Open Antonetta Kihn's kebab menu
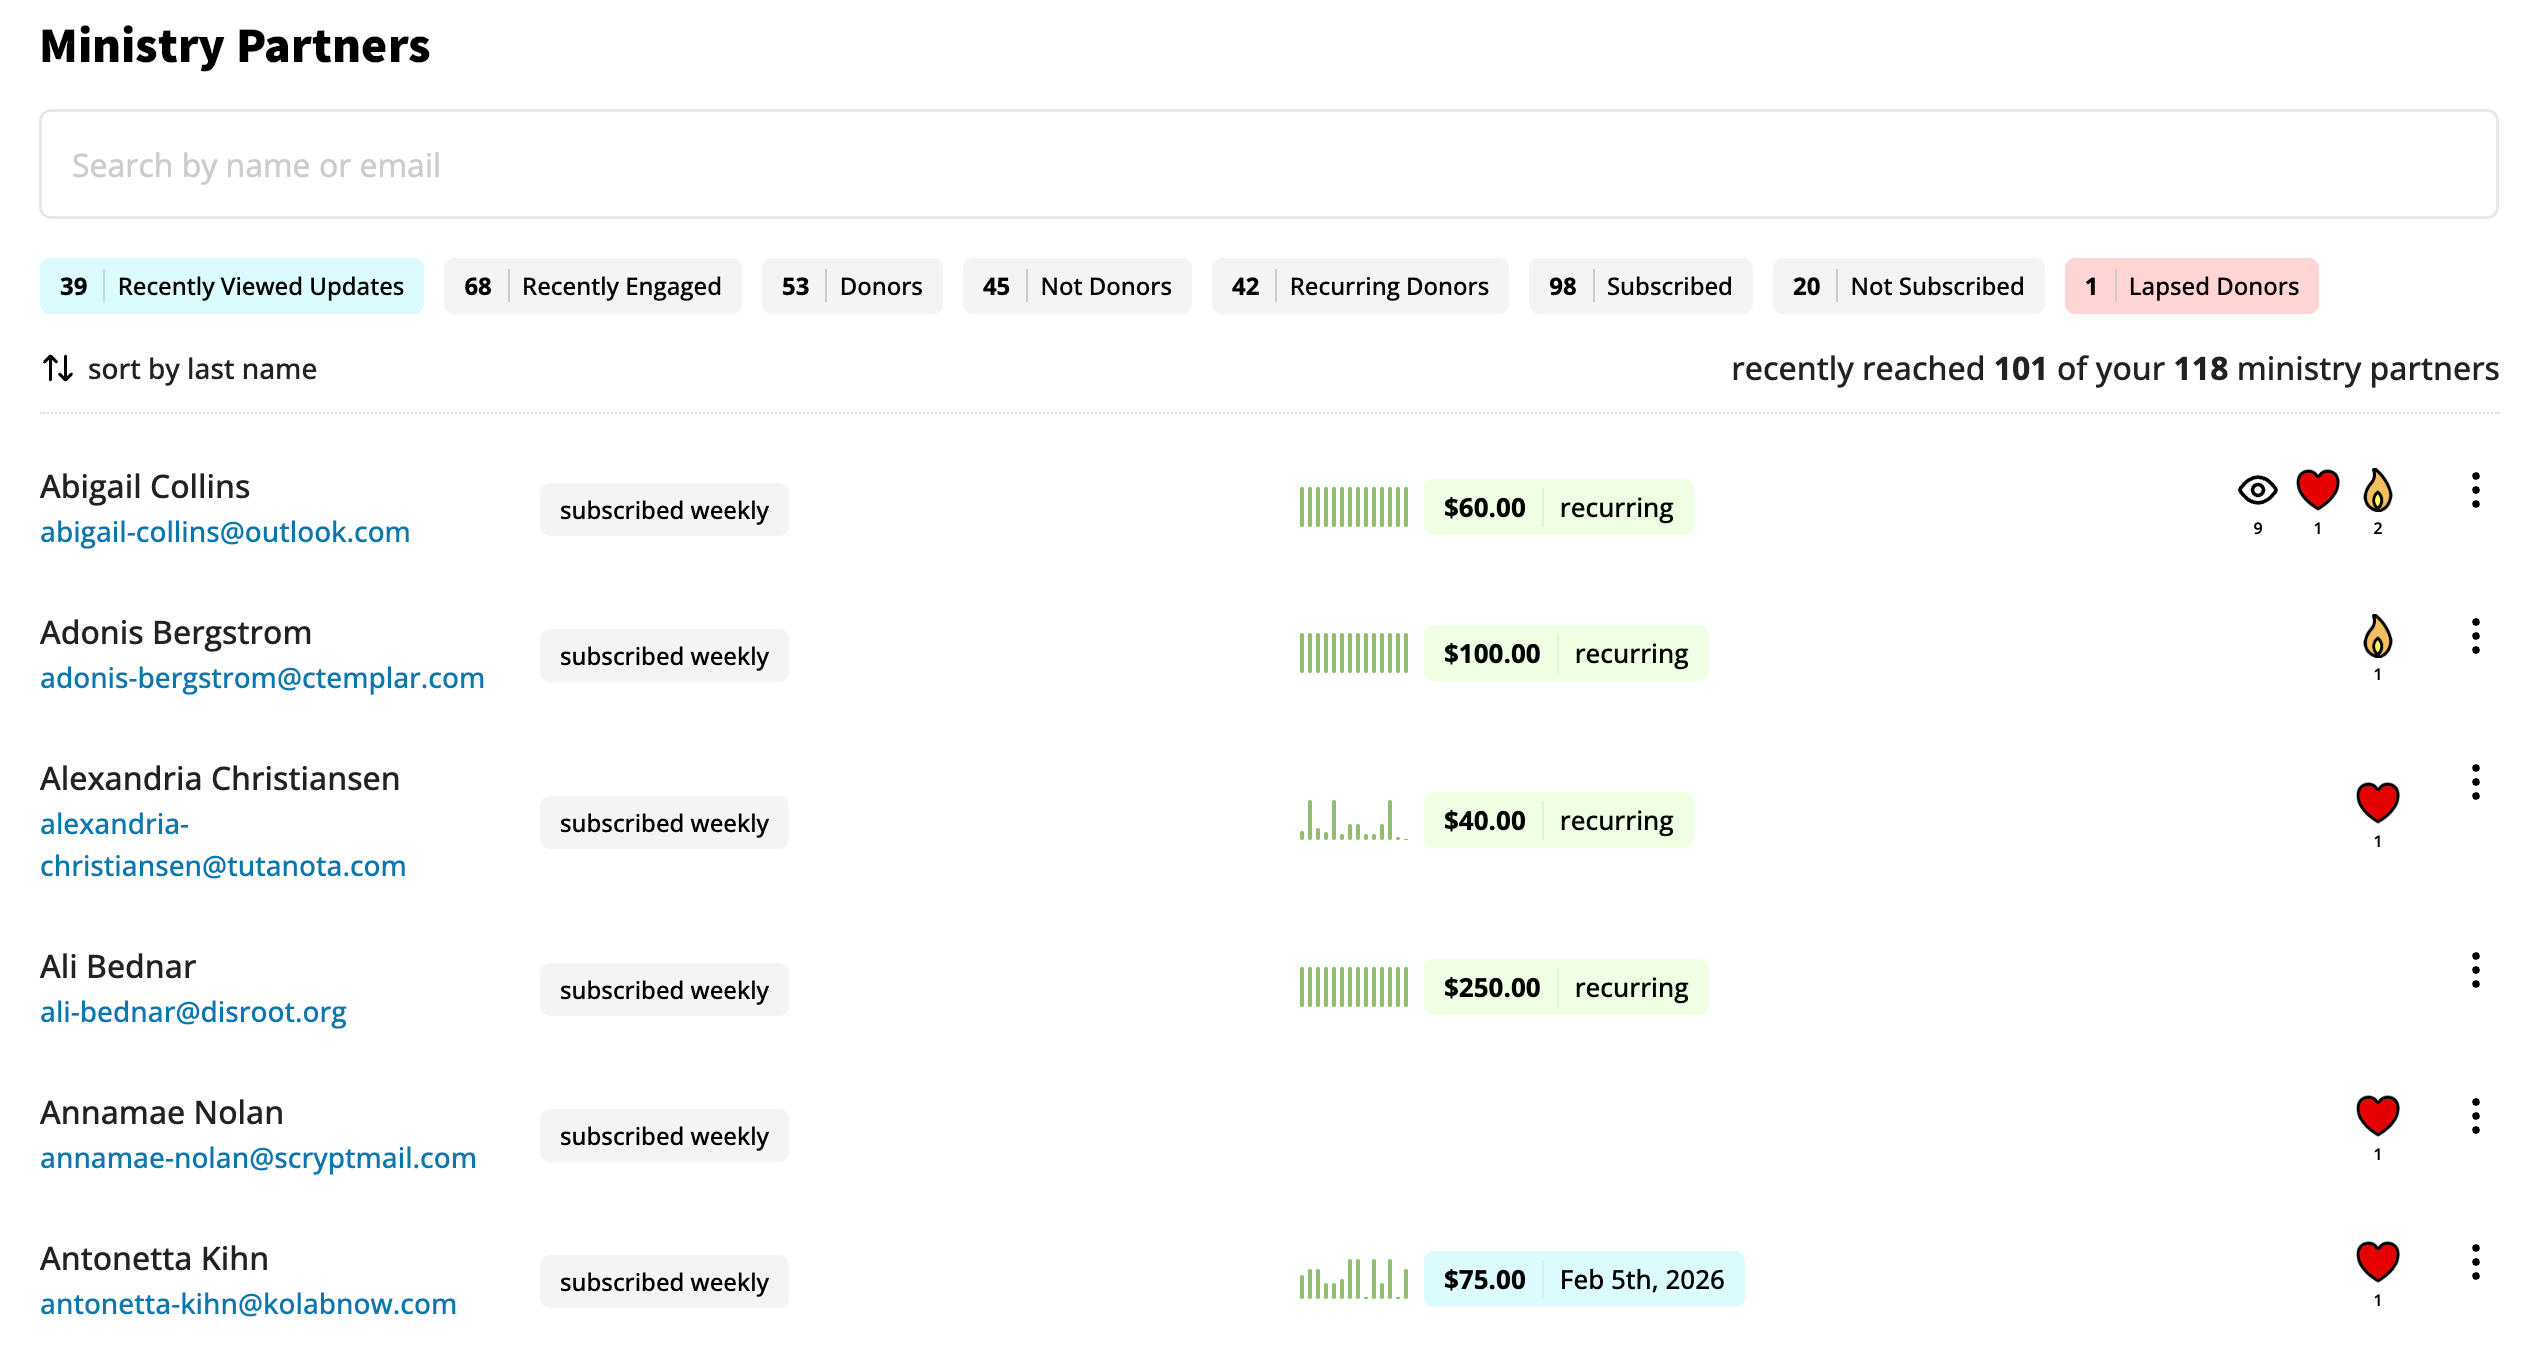 pos(2475,1262)
